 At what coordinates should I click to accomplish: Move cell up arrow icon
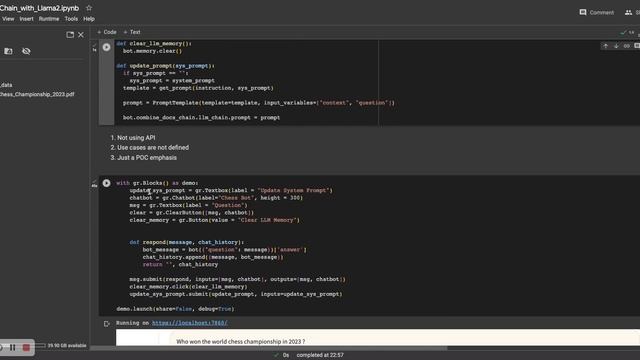click(606, 46)
